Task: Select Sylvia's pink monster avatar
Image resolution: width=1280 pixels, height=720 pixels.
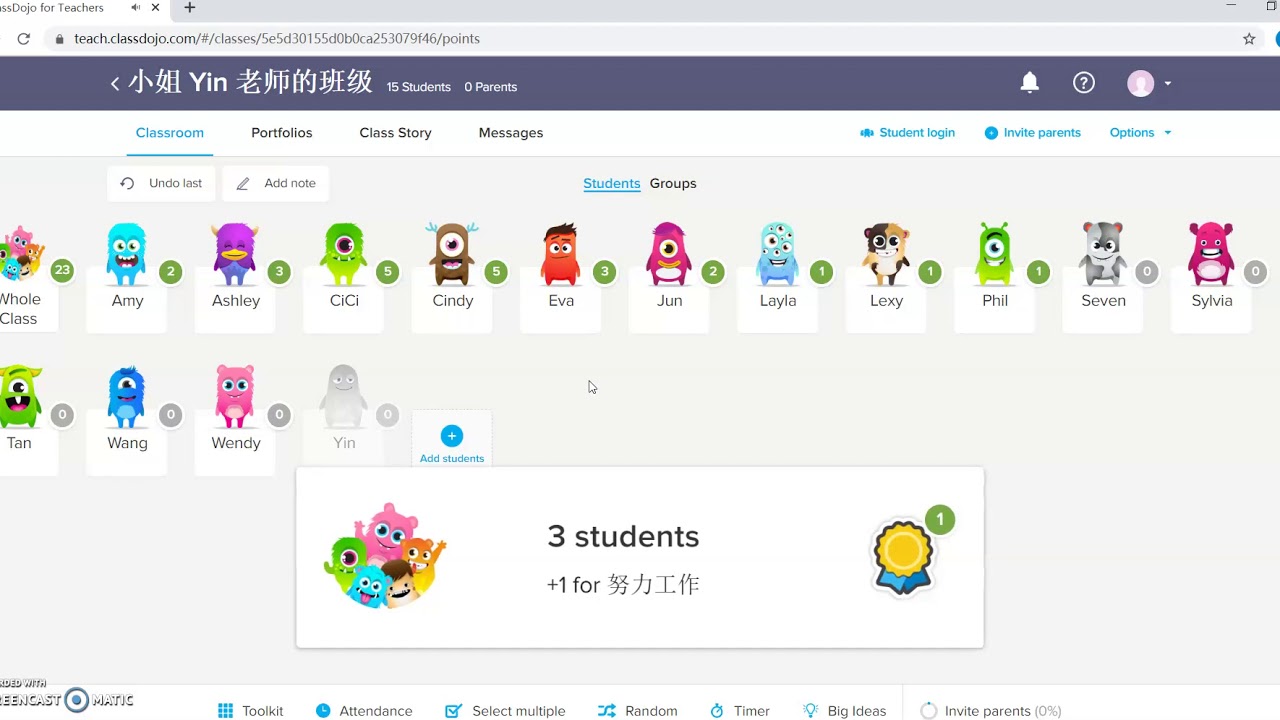Action: pyautogui.click(x=1211, y=254)
